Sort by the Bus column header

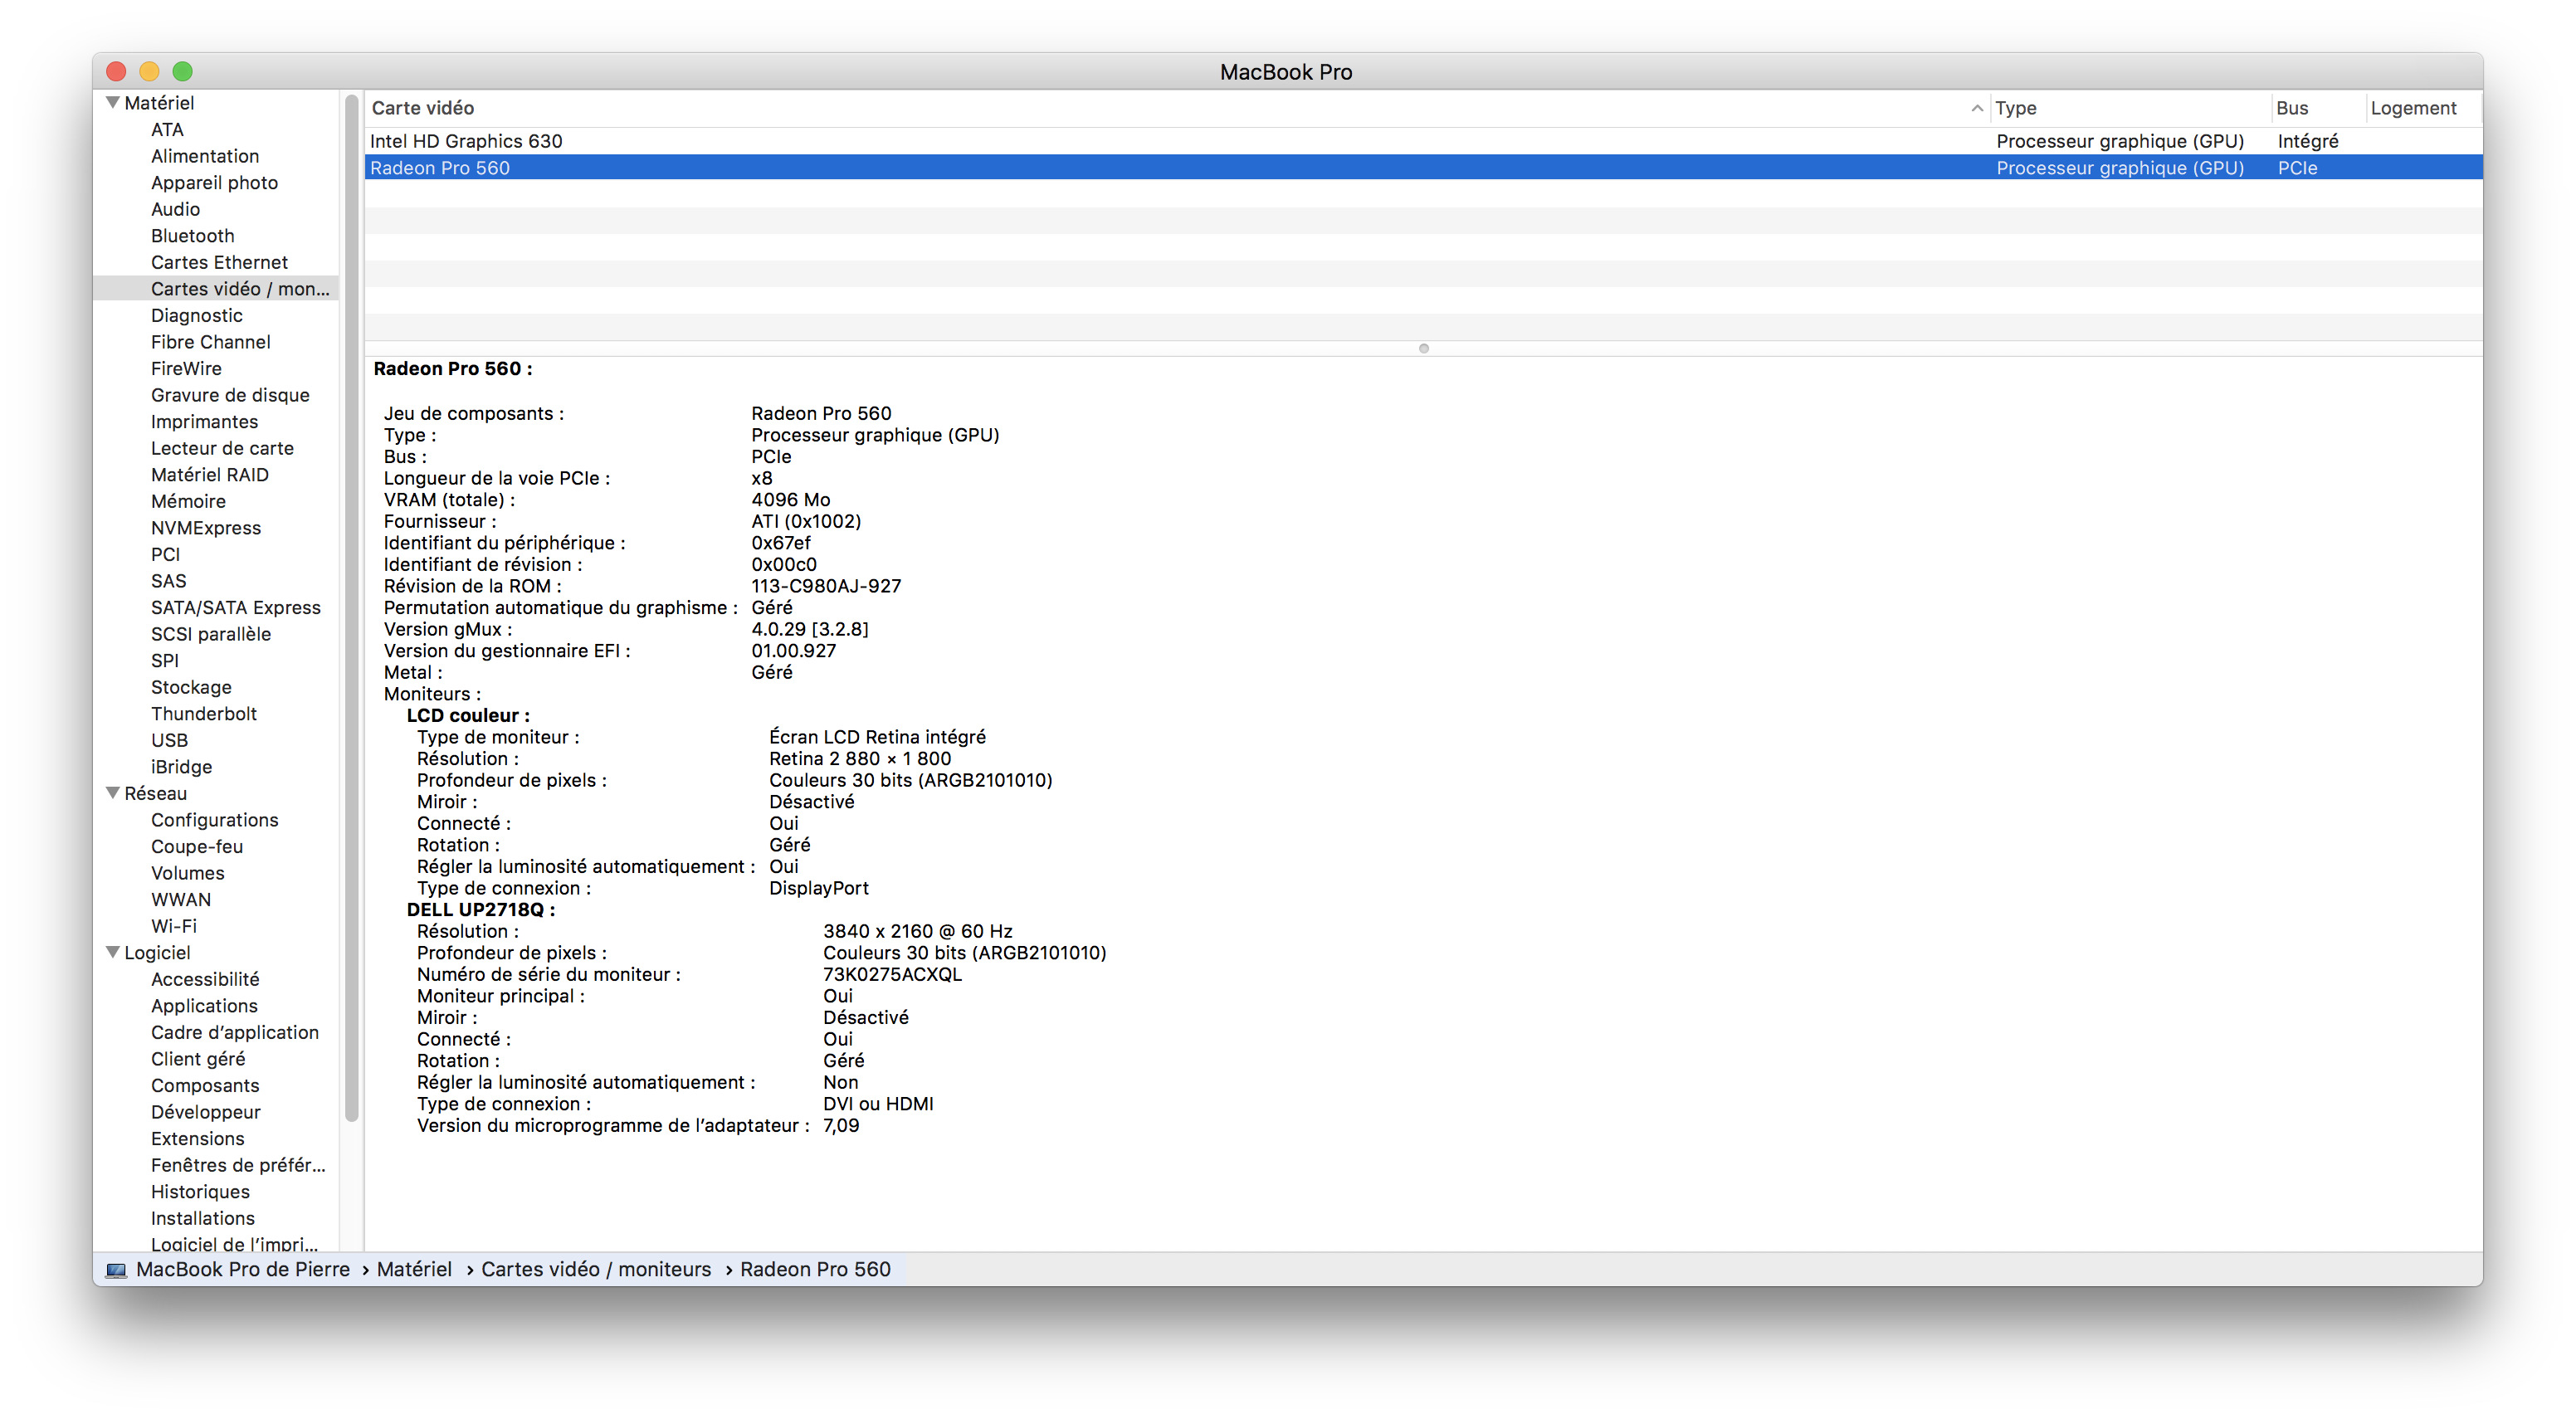coord(2318,108)
